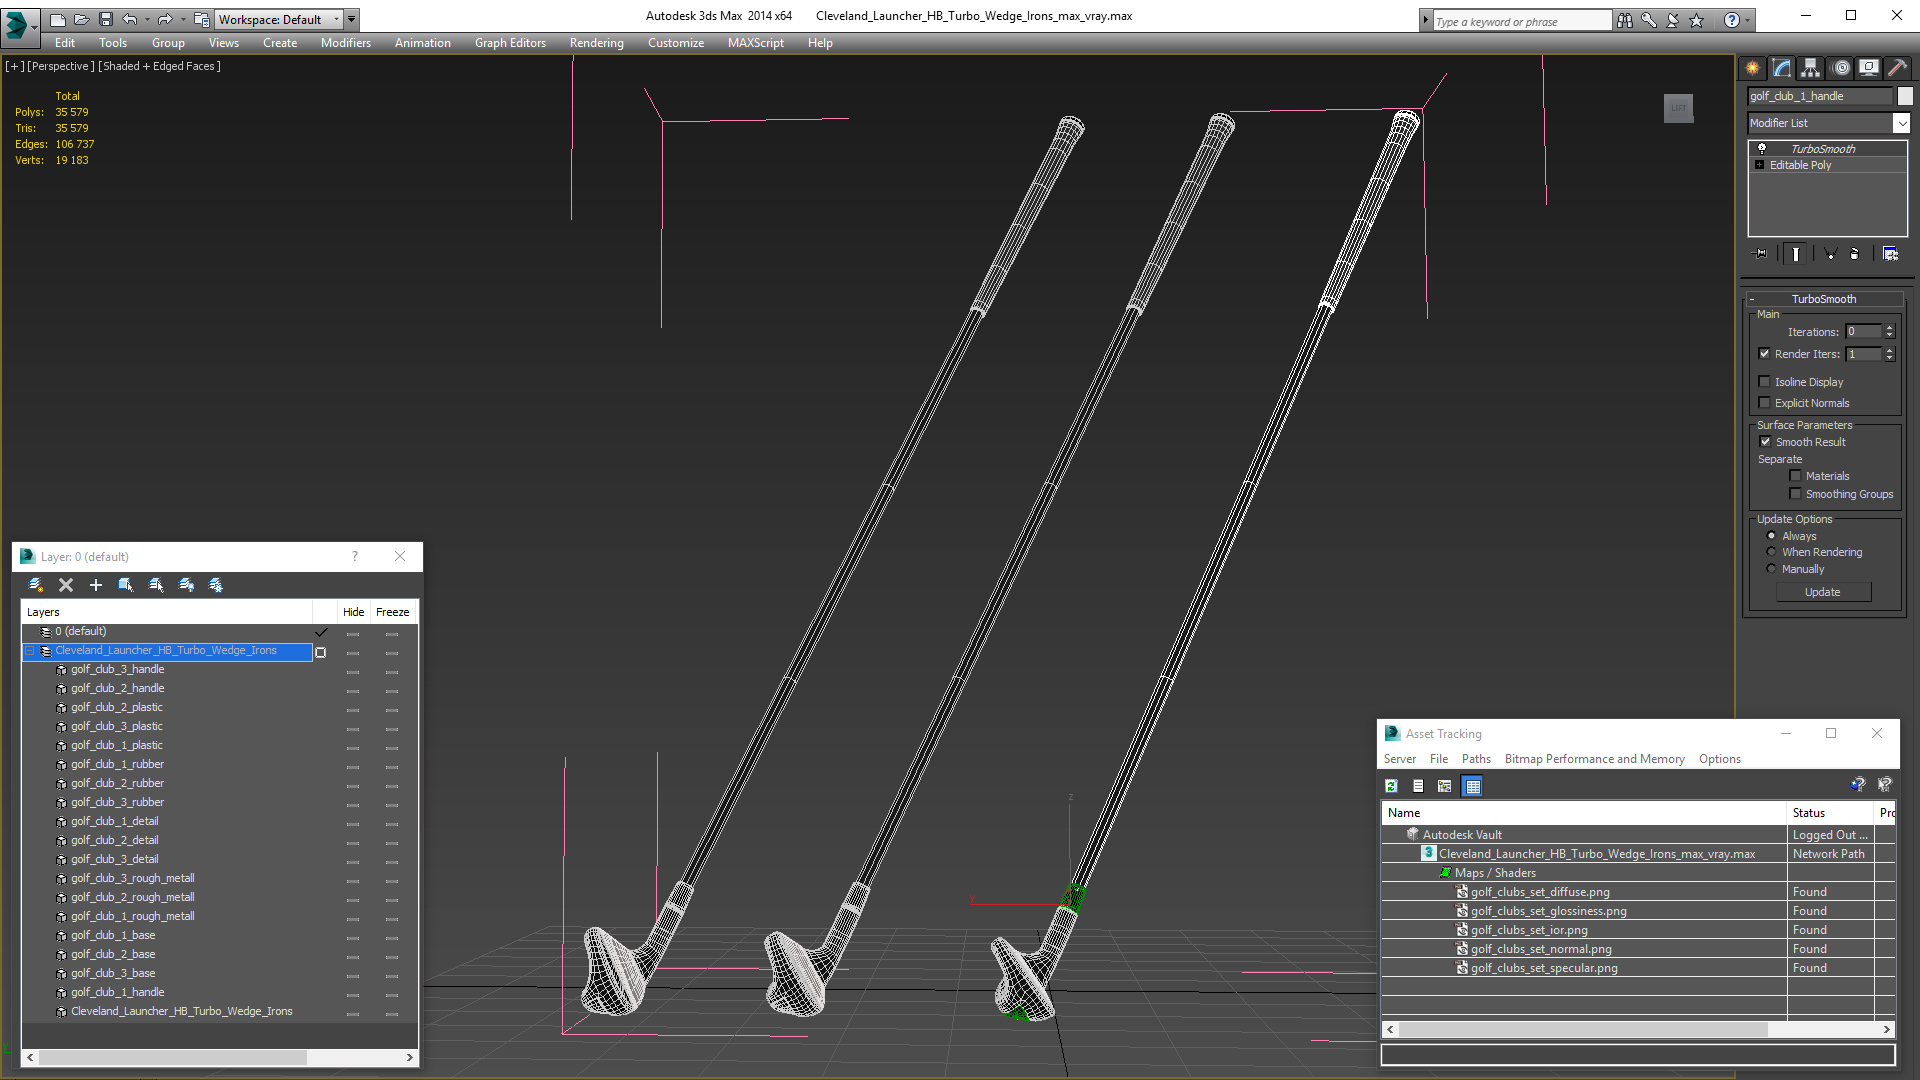Click Configure Modifier Sets icon
1920x1080 pixels.
point(1890,254)
